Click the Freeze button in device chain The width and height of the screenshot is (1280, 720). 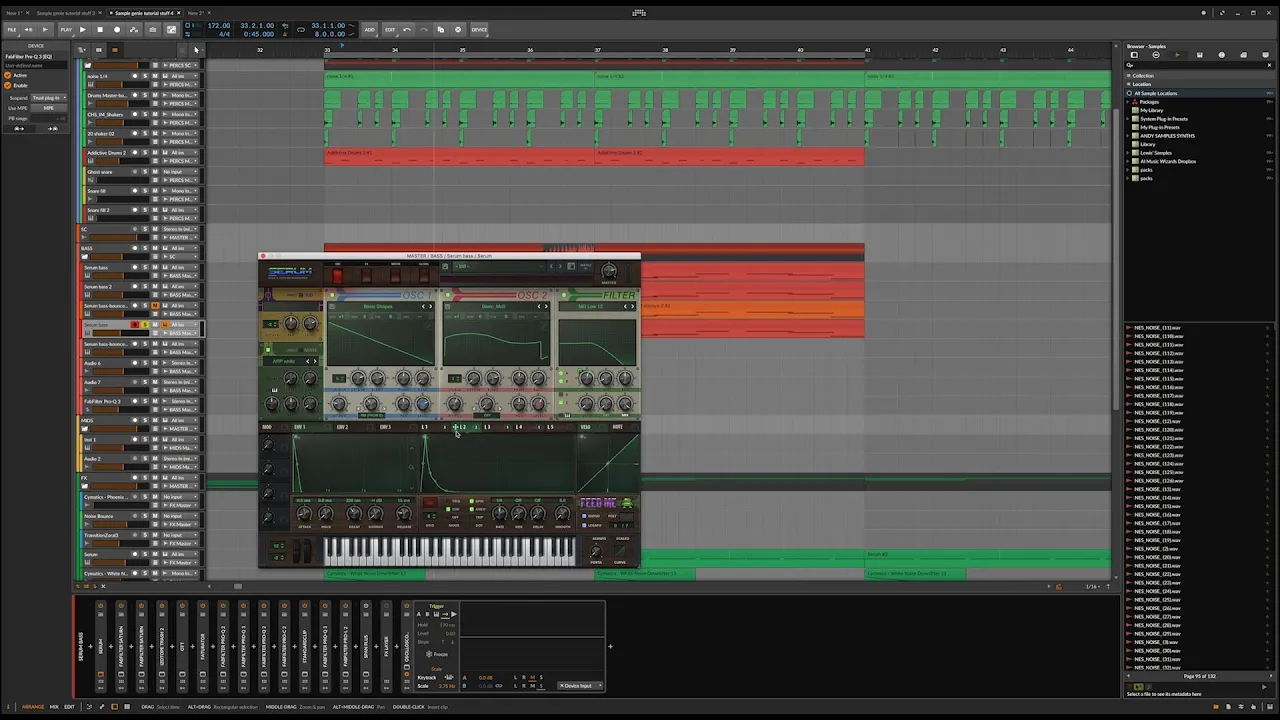click(437, 654)
